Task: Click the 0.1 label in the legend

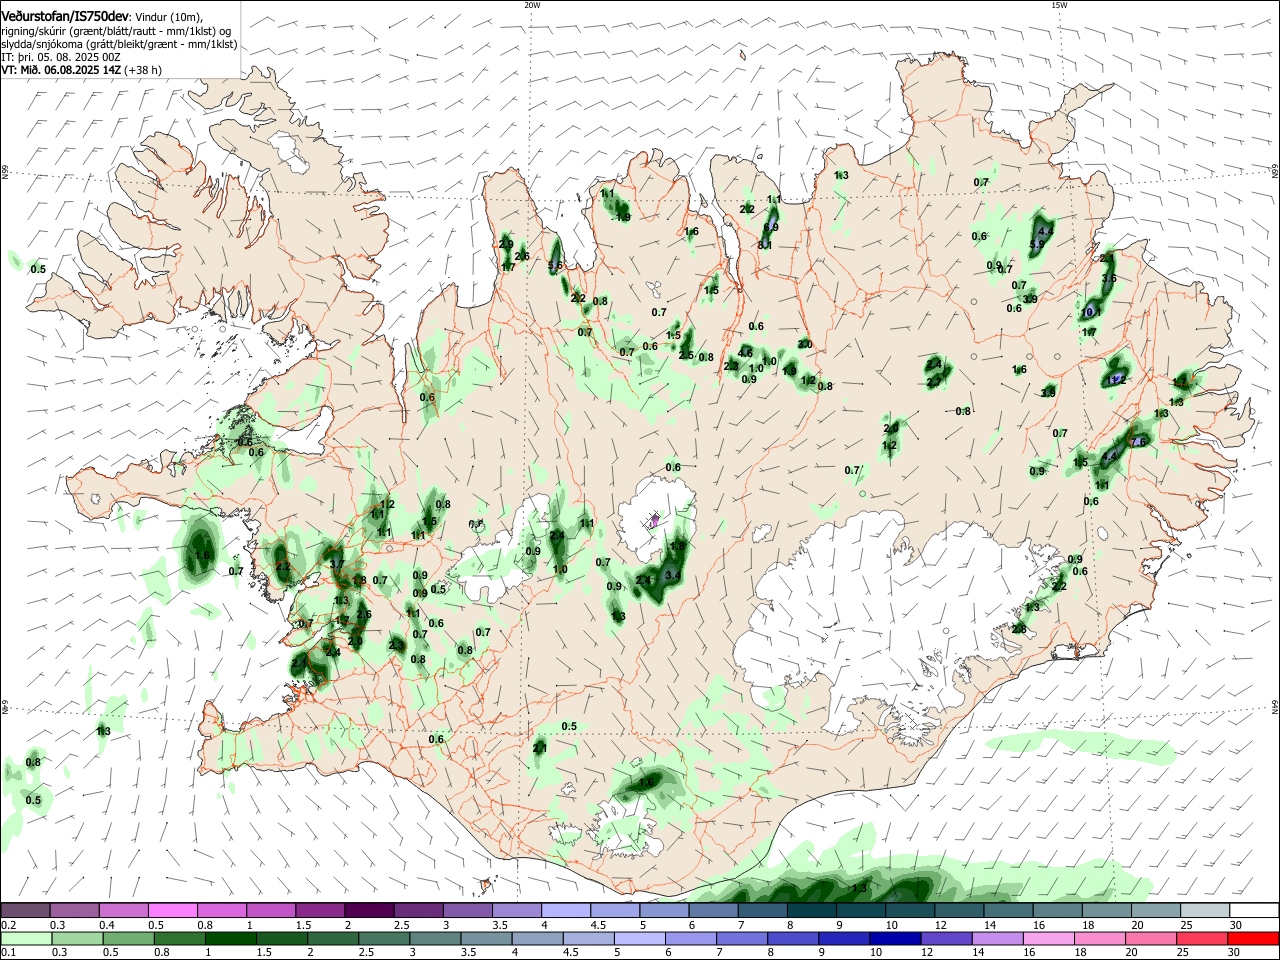Action: tap(9, 953)
